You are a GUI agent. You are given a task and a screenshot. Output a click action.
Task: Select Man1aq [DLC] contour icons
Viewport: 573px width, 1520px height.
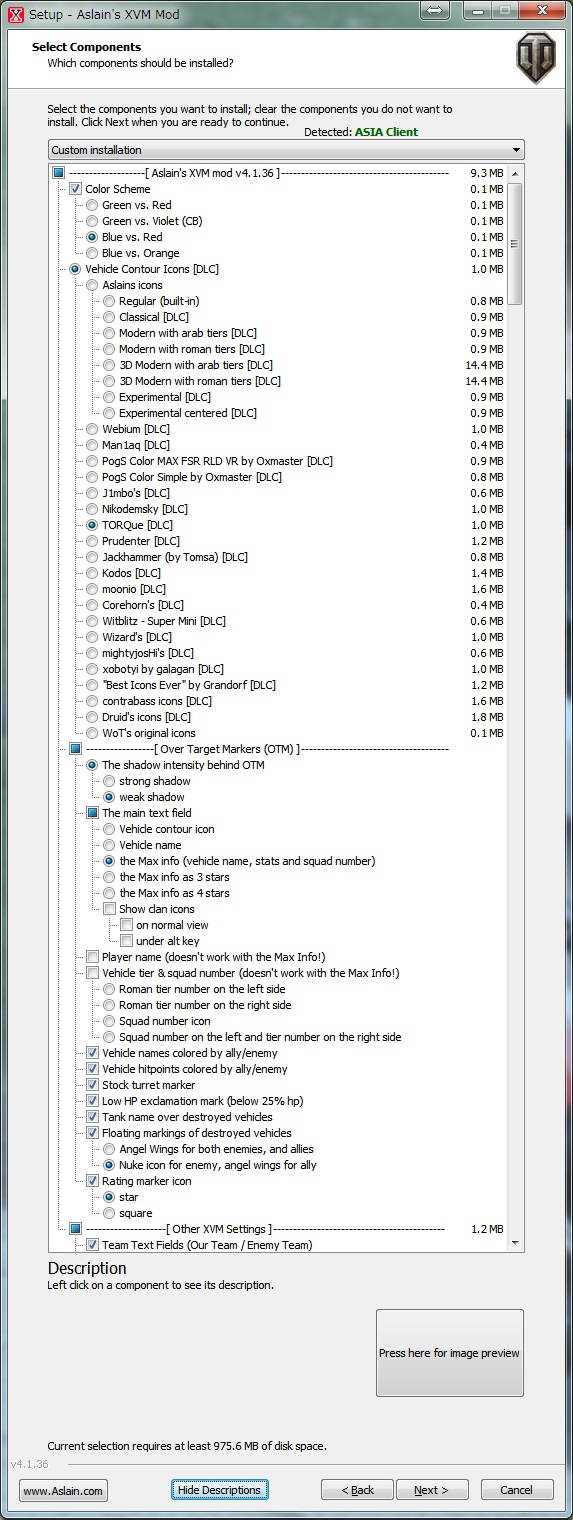(x=92, y=445)
